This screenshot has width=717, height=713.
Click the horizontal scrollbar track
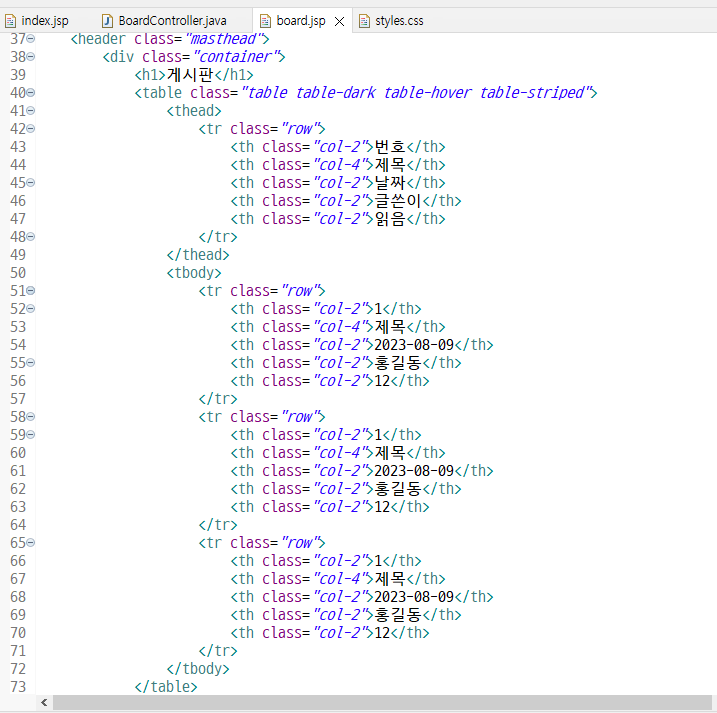(x=382, y=702)
